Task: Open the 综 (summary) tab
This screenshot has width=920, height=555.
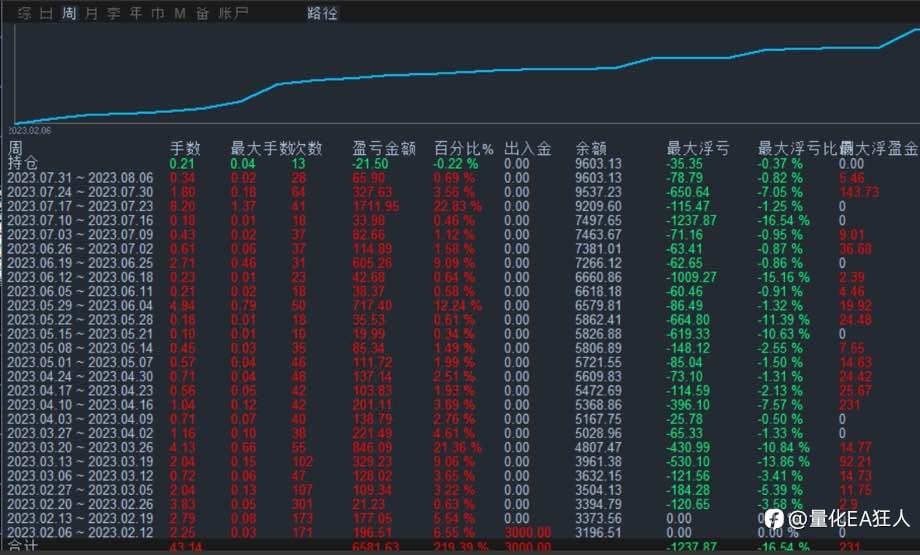Action: tap(24, 13)
